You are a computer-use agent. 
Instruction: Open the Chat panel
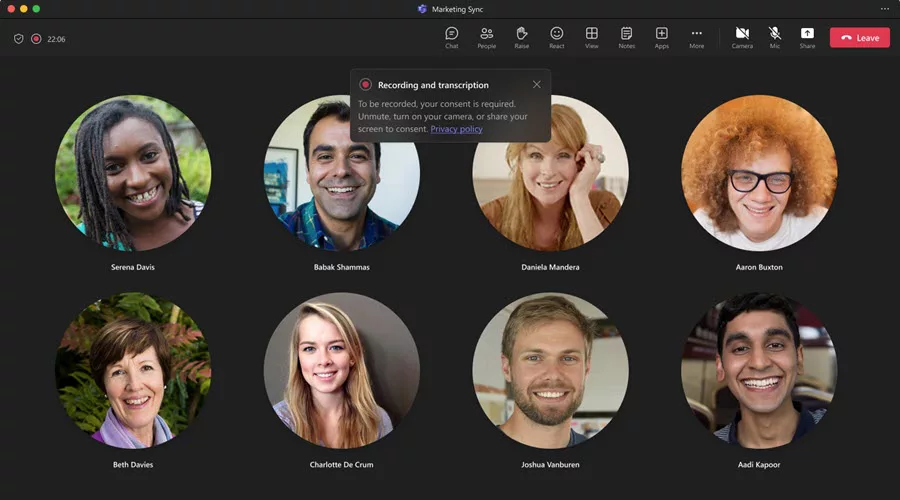[x=451, y=37]
